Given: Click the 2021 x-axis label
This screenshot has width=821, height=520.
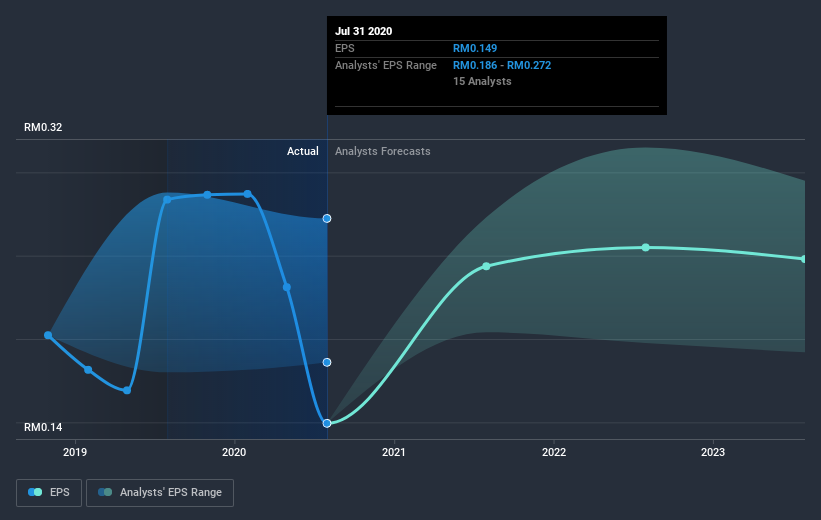Looking at the screenshot, I should (394, 452).
